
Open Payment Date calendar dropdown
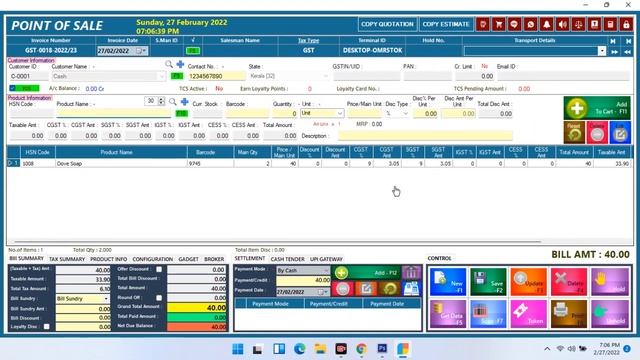[x=323, y=292]
